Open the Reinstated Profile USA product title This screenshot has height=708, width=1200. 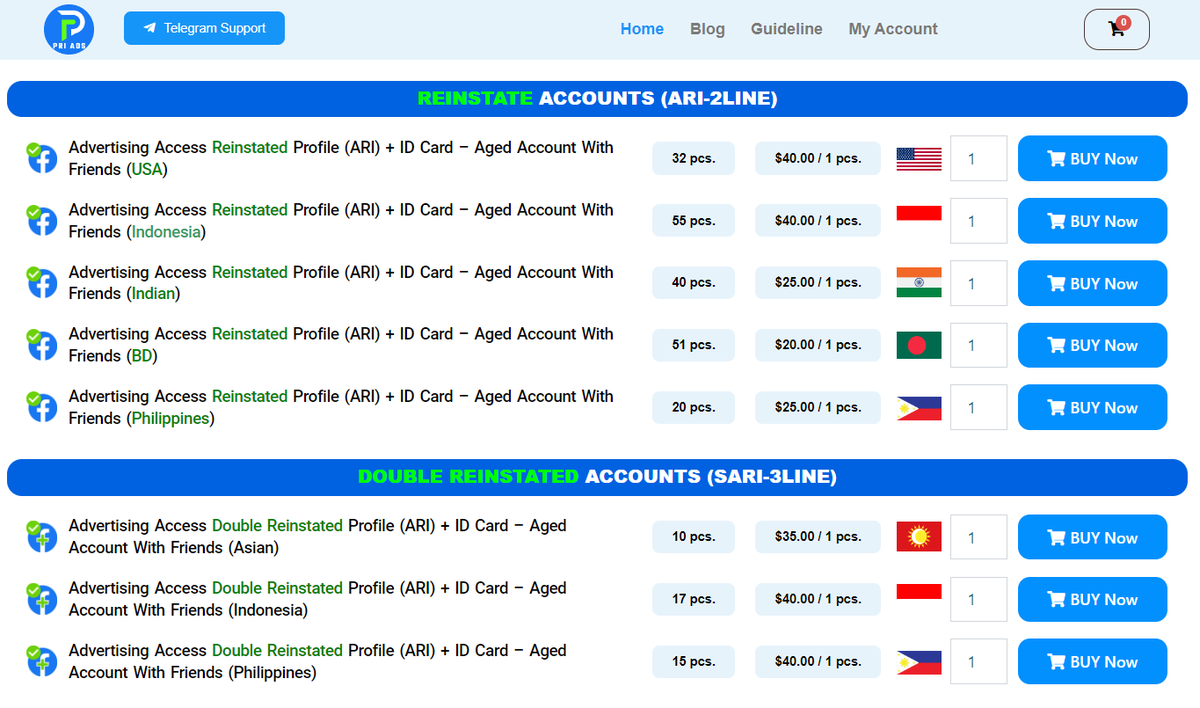[x=341, y=158]
